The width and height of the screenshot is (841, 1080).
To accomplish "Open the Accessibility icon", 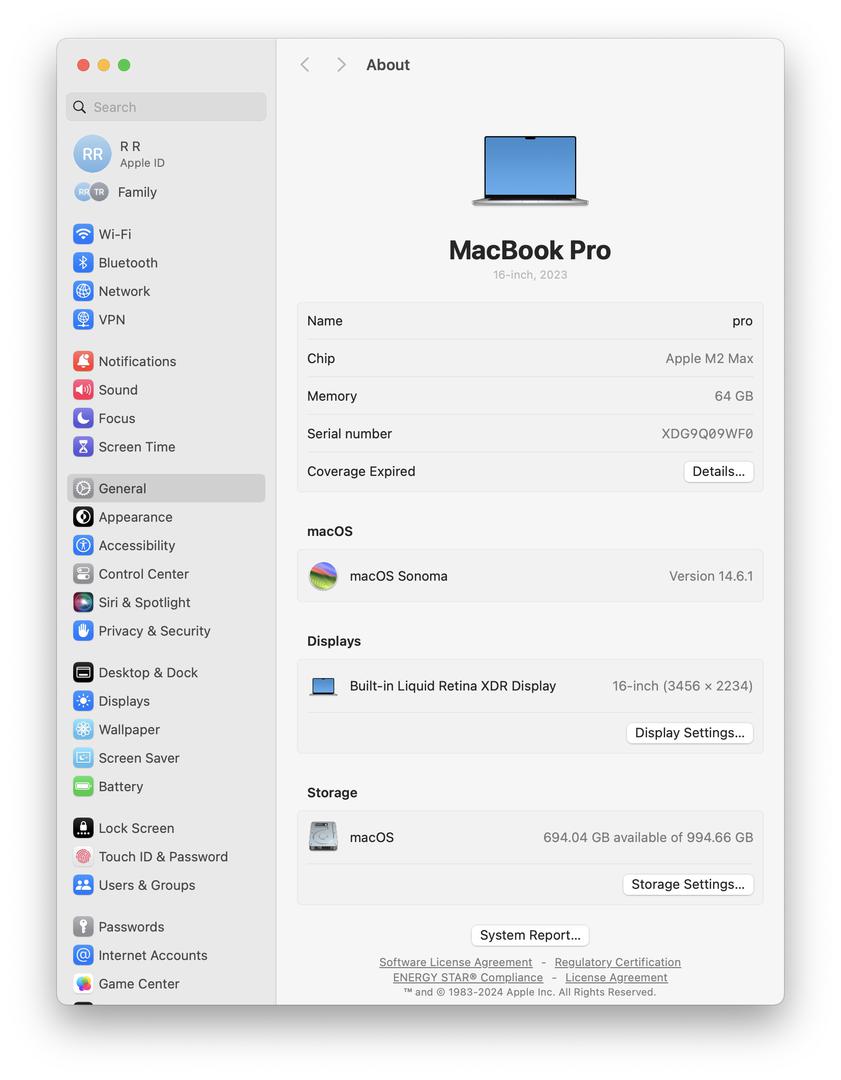I will coord(83,546).
